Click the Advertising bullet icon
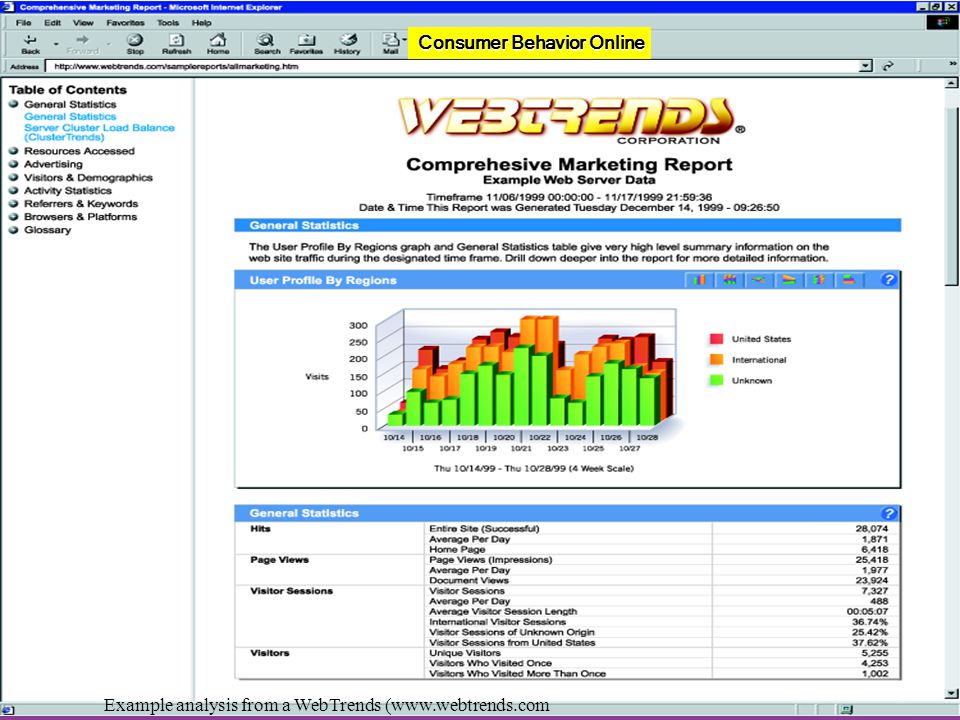This screenshot has height=720, width=960. [13, 163]
